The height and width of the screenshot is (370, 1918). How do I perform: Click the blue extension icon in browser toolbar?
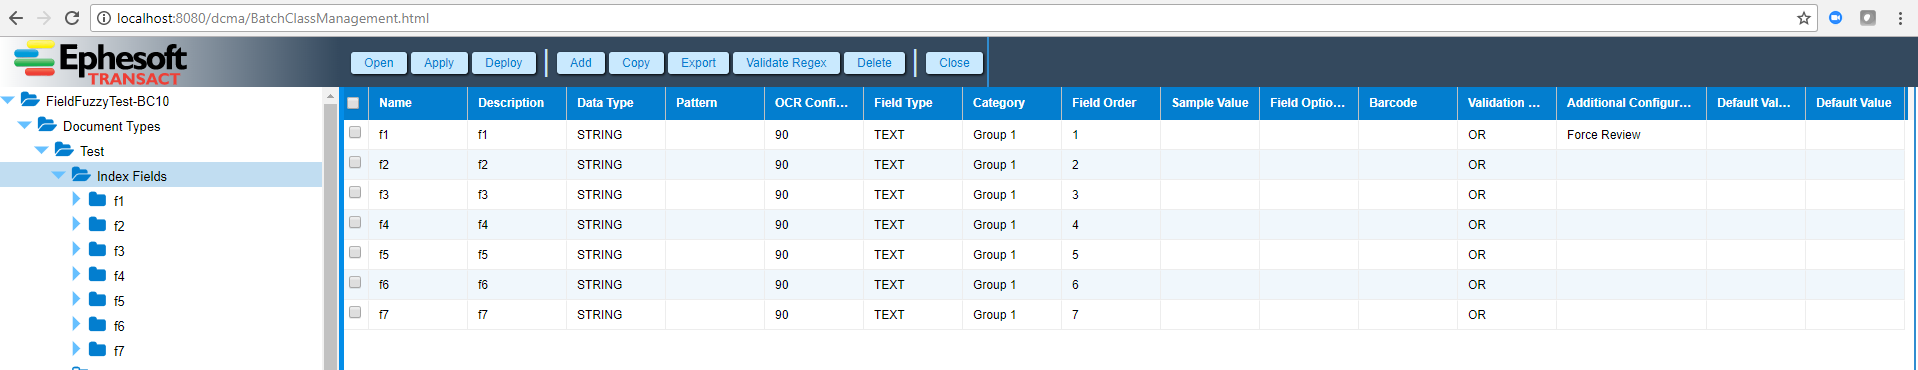pyautogui.click(x=1836, y=18)
